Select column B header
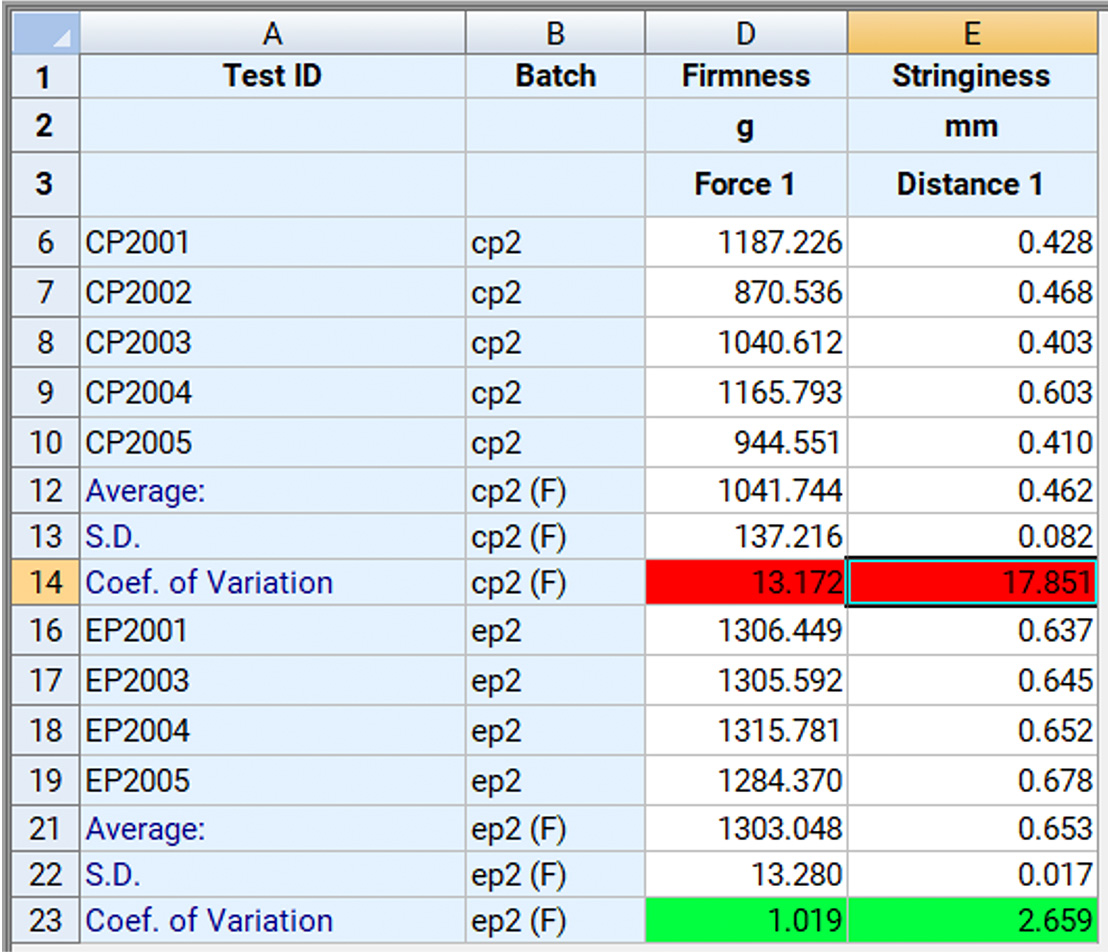This screenshot has width=1110, height=952. [x=555, y=35]
